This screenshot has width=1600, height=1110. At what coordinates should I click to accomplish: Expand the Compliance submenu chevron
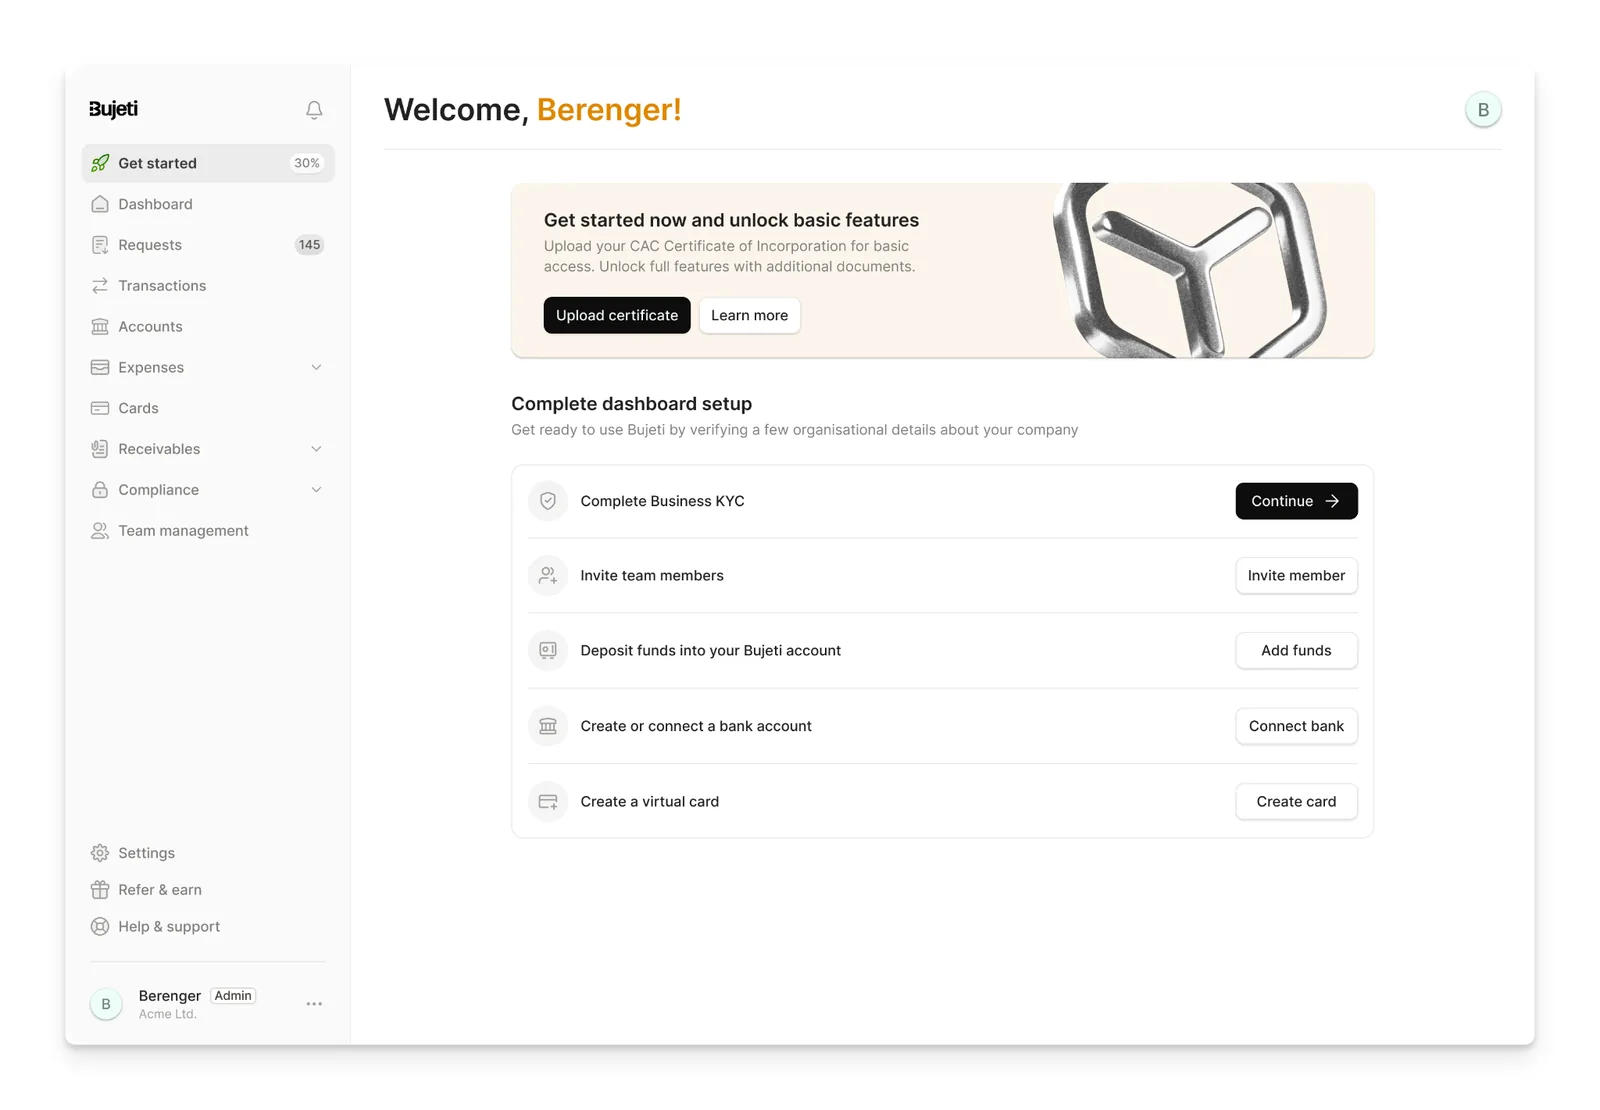click(316, 490)
